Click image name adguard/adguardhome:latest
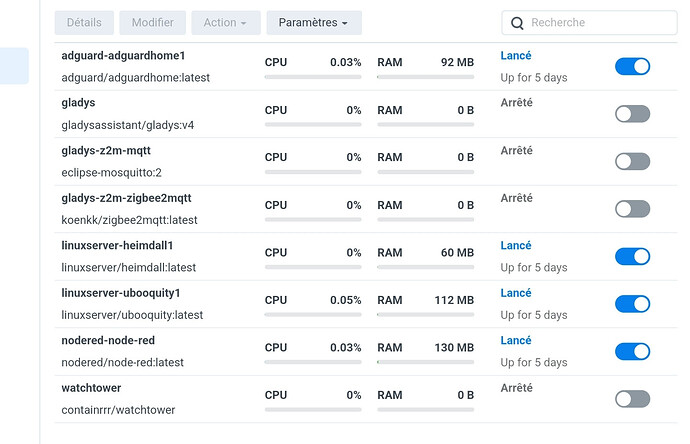Viewport: 690px width, 444px height. tap(136, 78)
